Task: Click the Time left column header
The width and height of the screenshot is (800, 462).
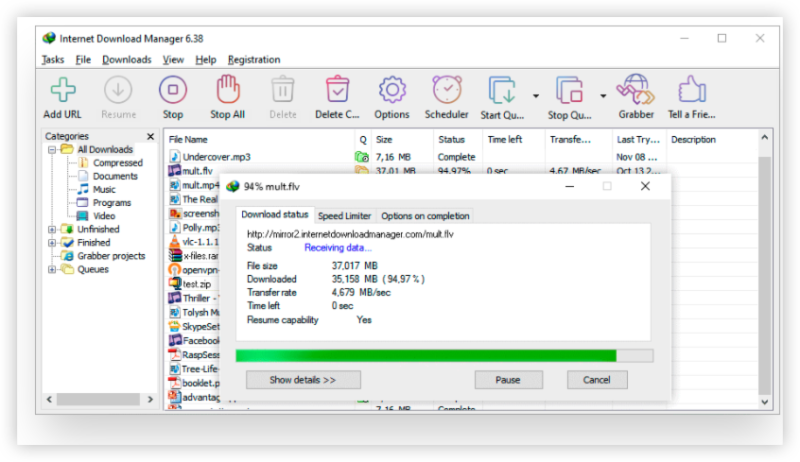Action: click(x=512, y=140)
